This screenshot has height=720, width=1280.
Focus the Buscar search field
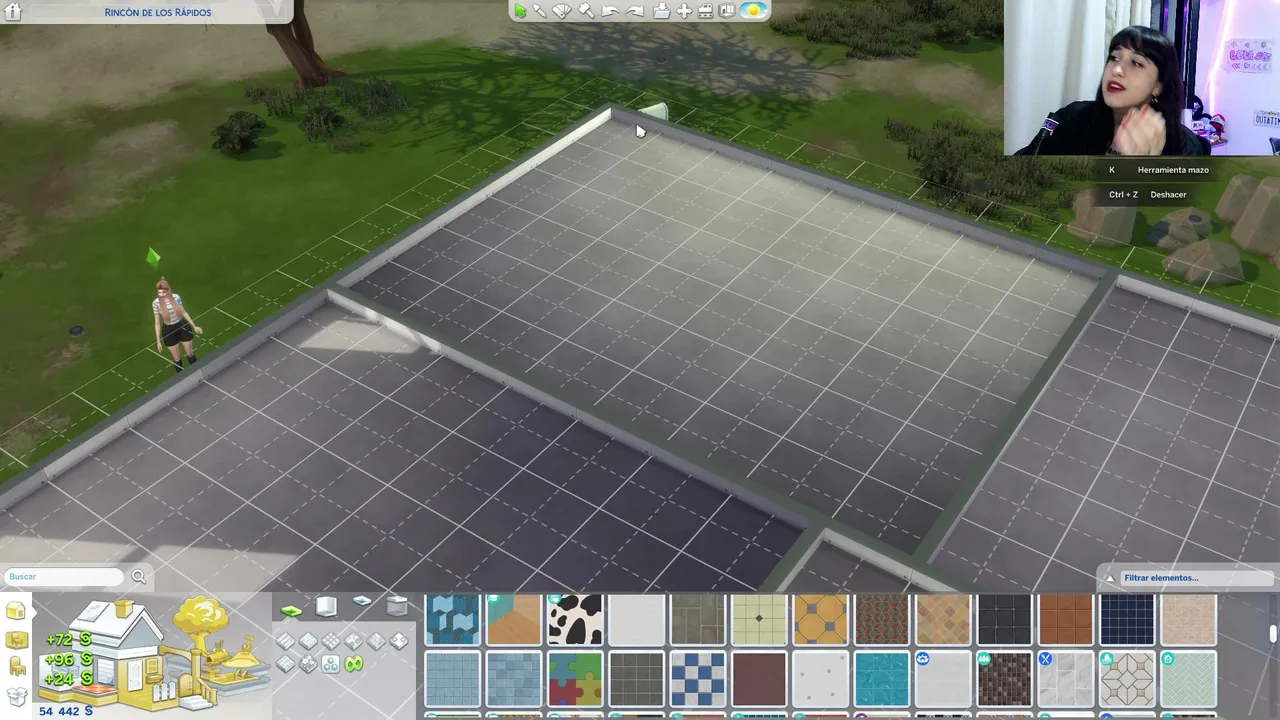point(64,577)
